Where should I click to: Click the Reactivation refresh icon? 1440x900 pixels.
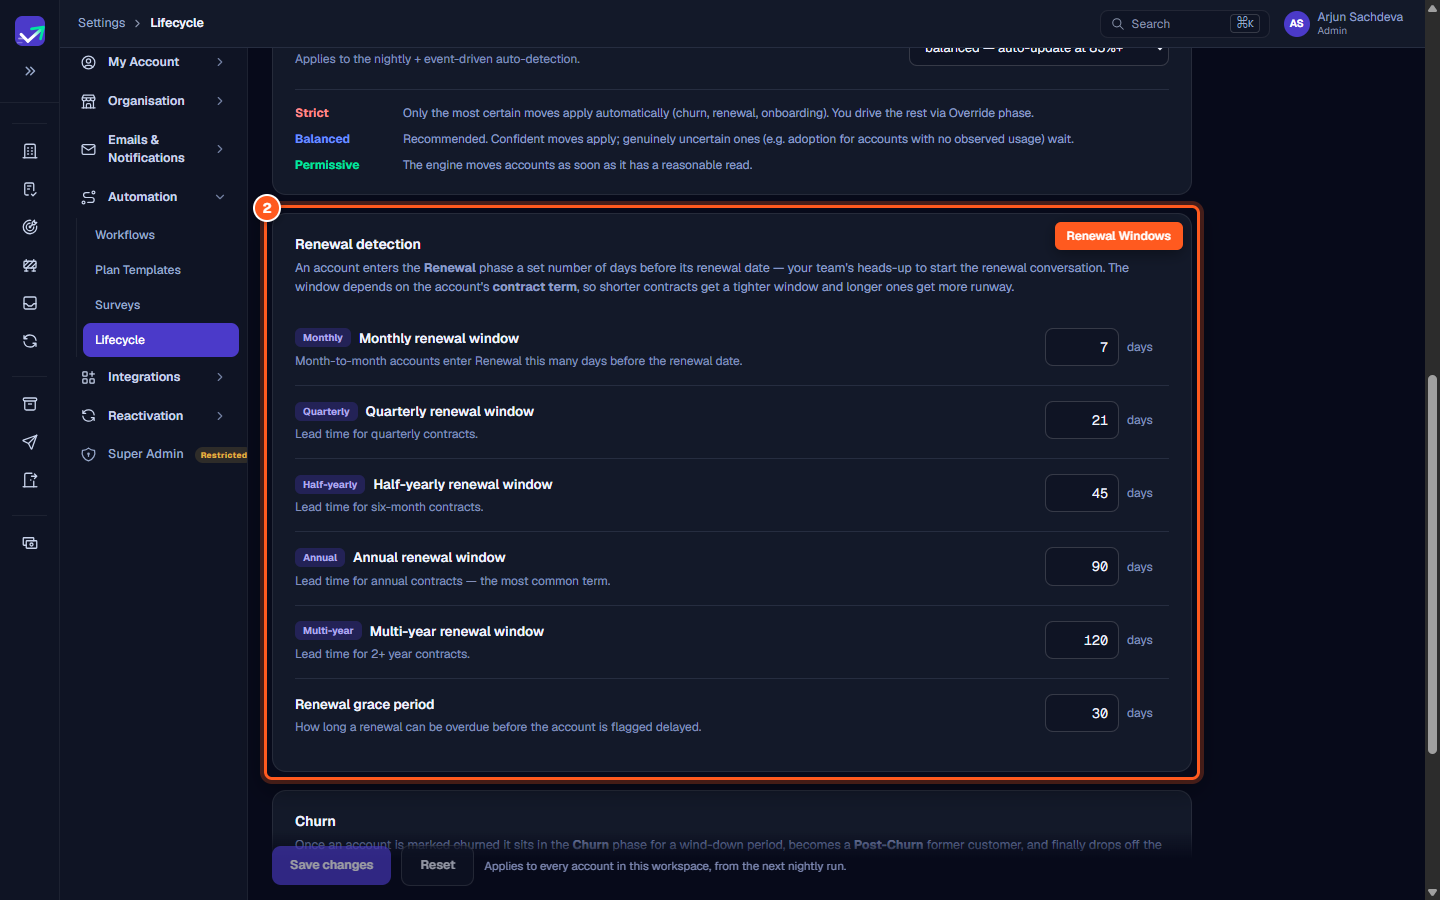88,416
